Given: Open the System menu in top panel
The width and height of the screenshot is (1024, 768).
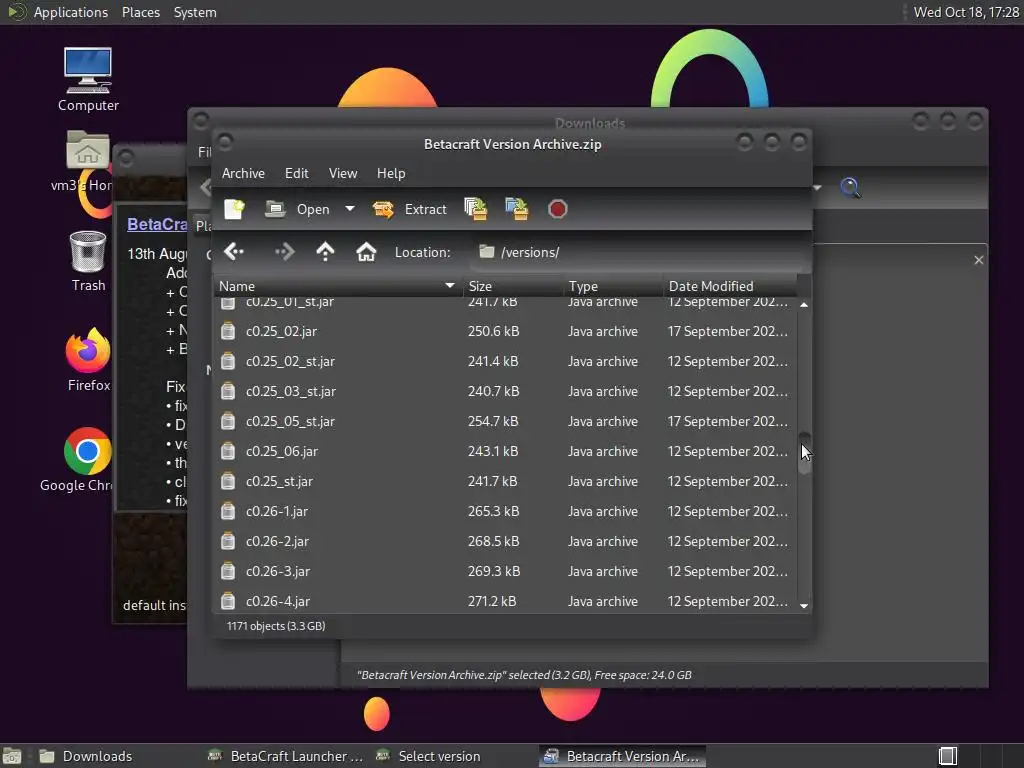Looking at the screenshot, I should coord(195,12).
